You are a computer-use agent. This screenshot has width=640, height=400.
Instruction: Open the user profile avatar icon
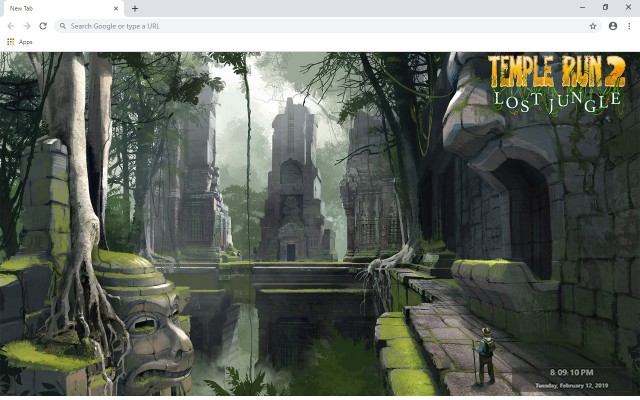click(x=613, y=26)
